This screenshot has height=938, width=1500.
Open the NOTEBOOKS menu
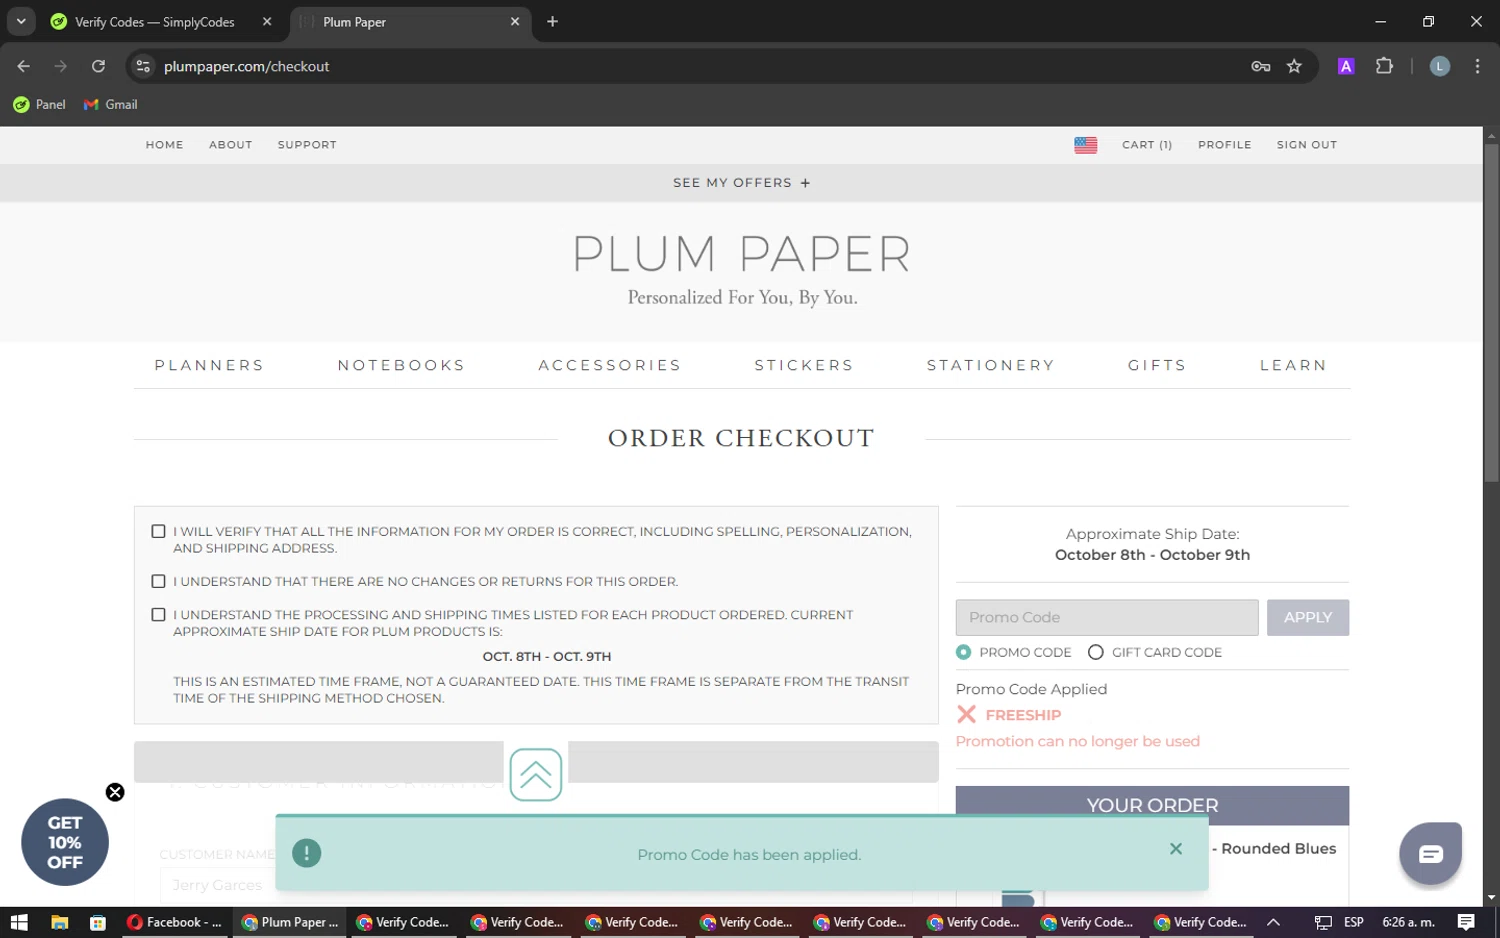coord(401,365)
